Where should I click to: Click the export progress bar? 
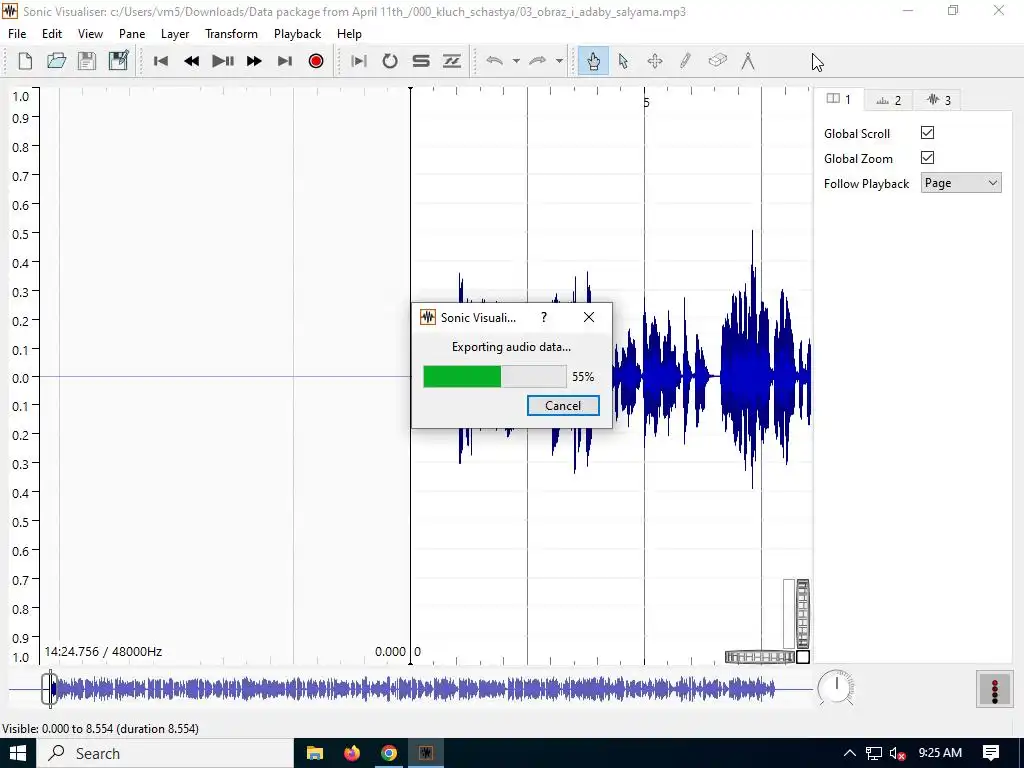point(494,377)
